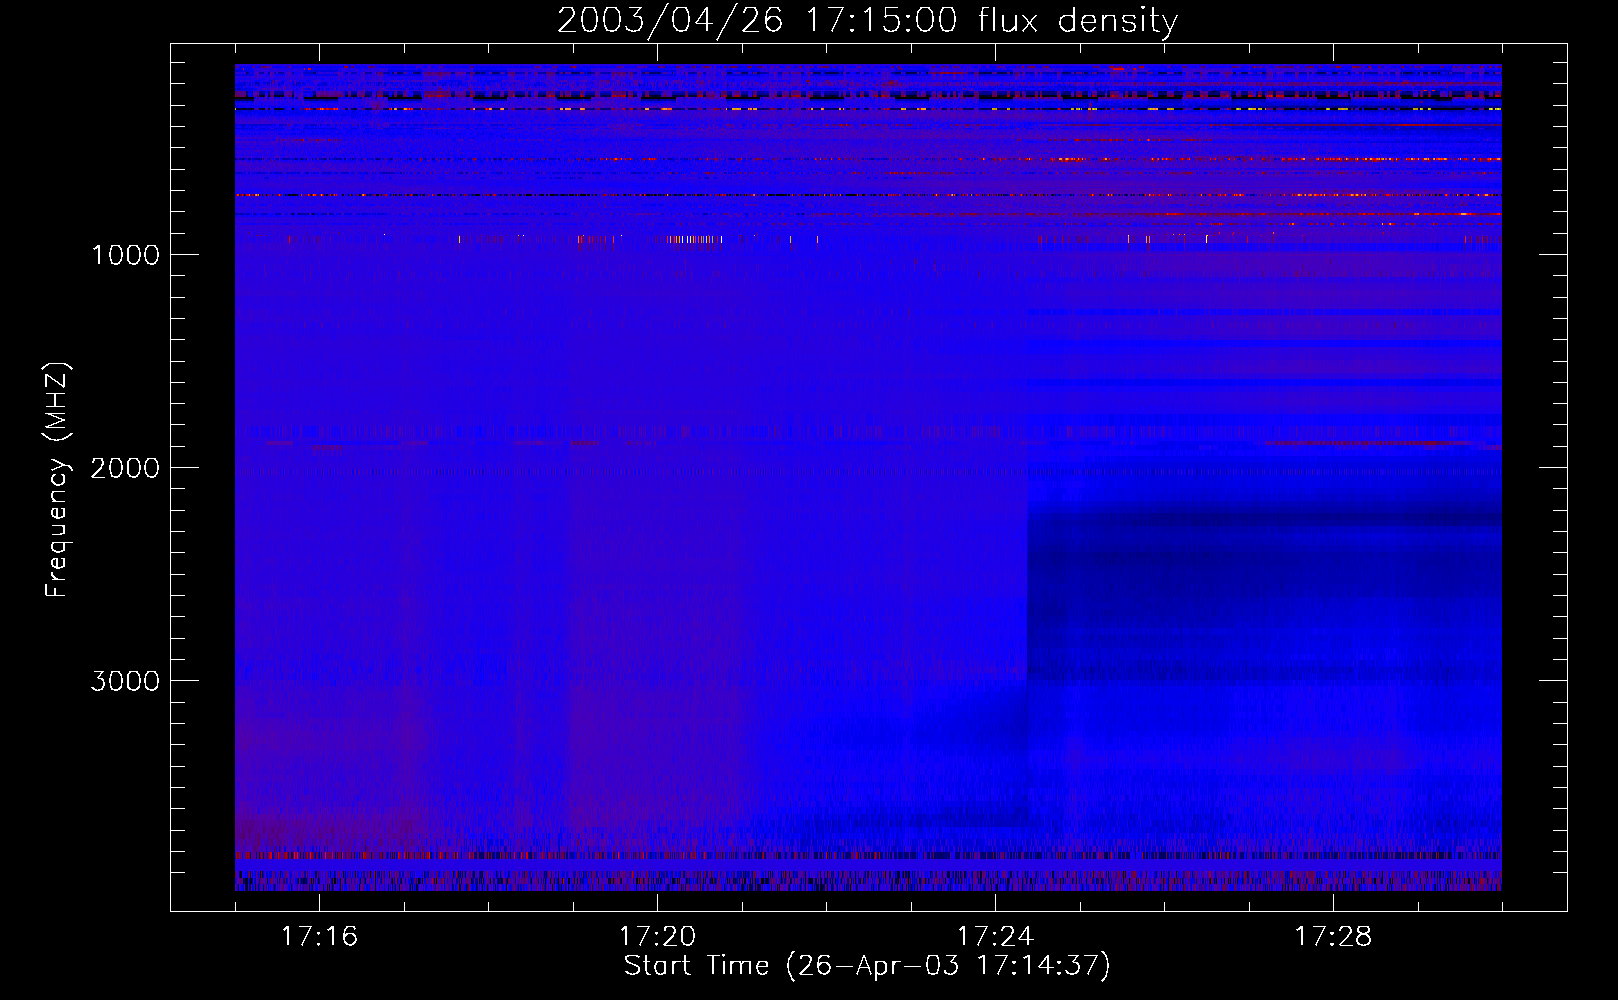
Task: Click the "1000" frequency tick label
Action: (126, 255)
